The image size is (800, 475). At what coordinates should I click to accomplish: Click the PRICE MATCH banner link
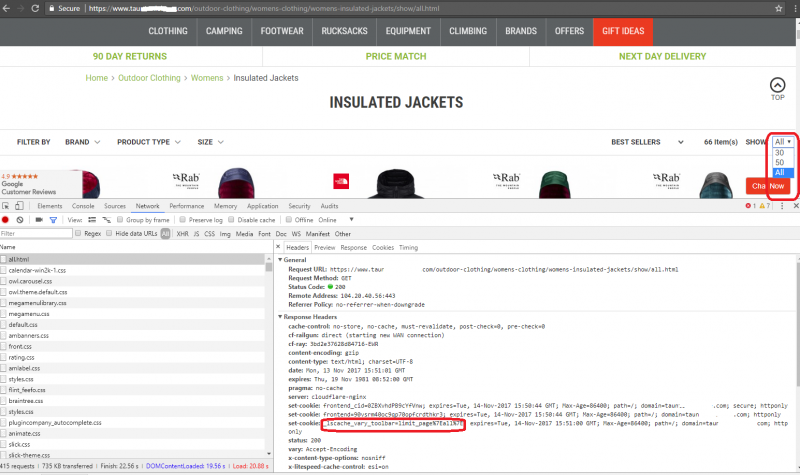(396, 56)
